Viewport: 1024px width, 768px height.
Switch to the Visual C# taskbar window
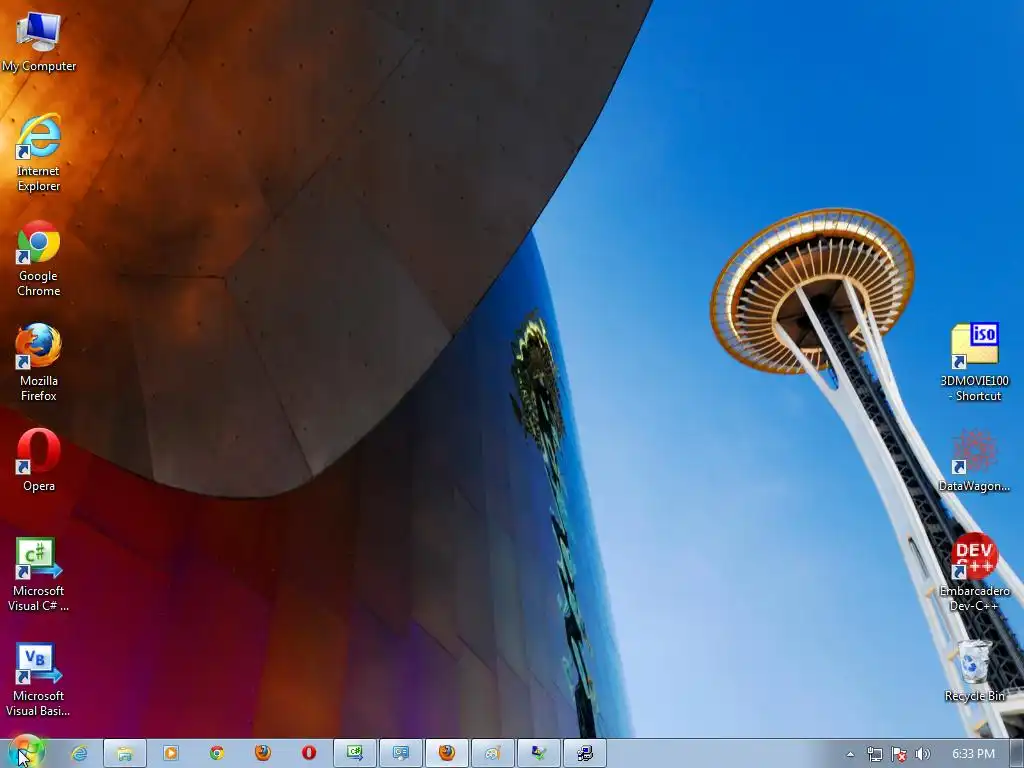coord(355,753)
